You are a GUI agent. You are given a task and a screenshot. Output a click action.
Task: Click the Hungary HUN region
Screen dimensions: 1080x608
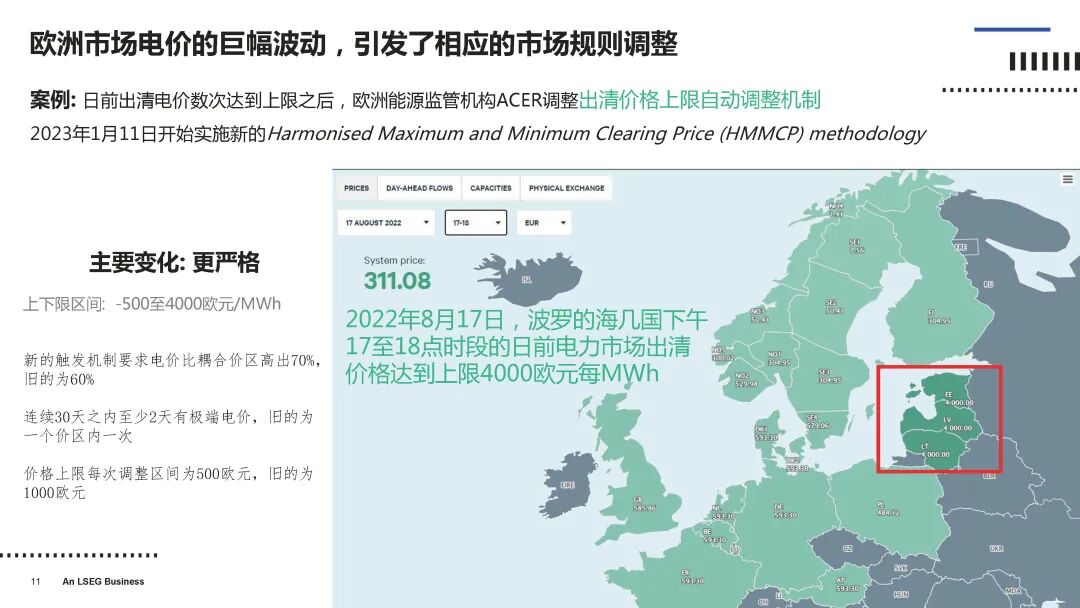click(x=901, y=594)
